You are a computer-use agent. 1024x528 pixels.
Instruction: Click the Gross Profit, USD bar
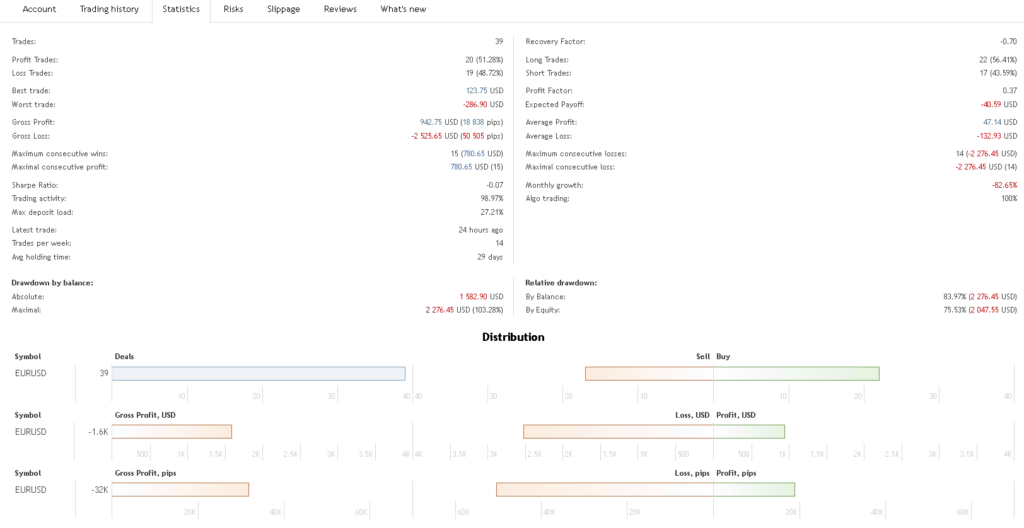point(171,432)
